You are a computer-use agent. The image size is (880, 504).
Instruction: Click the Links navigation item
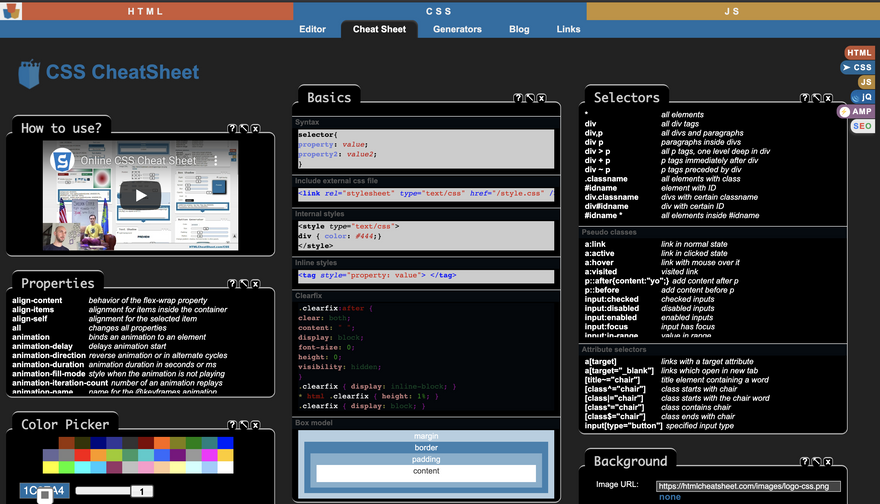pyautogui.click(x=568, y=29)
